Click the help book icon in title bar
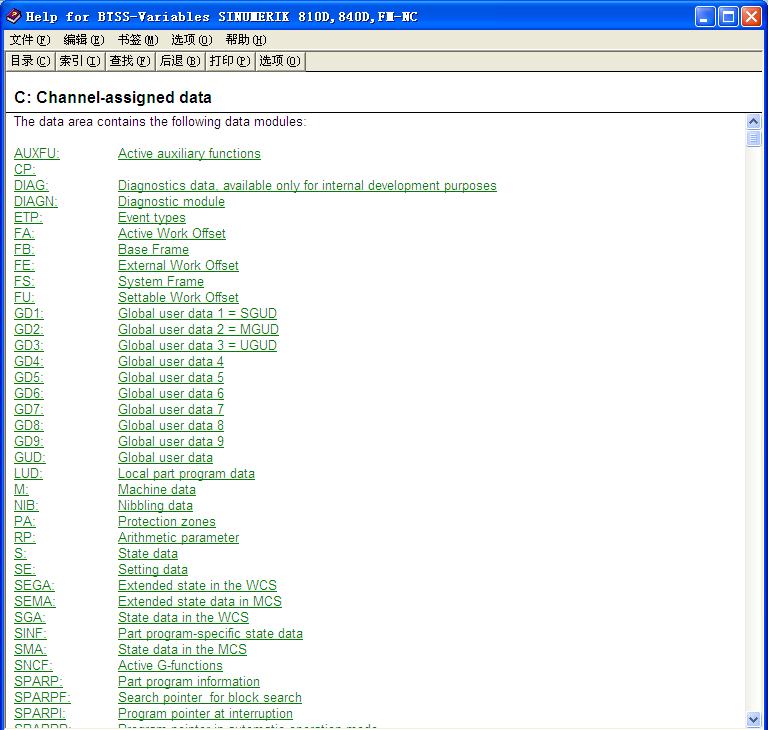 click(13, 16)
